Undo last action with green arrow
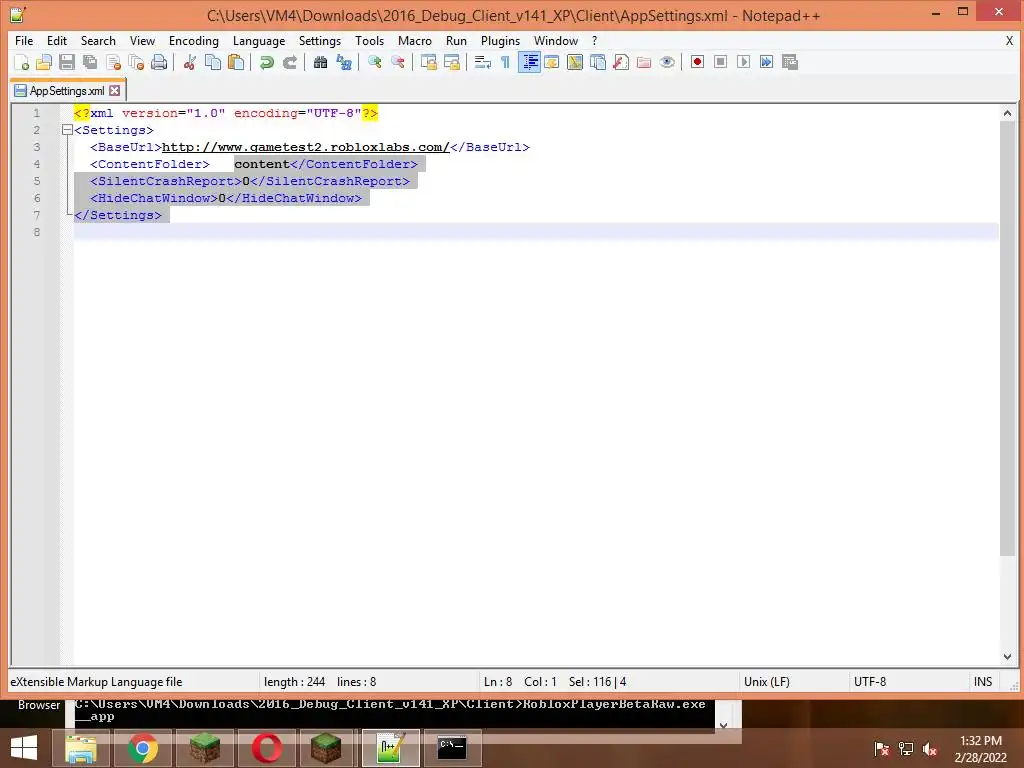The height and width of the screenshot is (768, 1024). (x=266, y=62)
